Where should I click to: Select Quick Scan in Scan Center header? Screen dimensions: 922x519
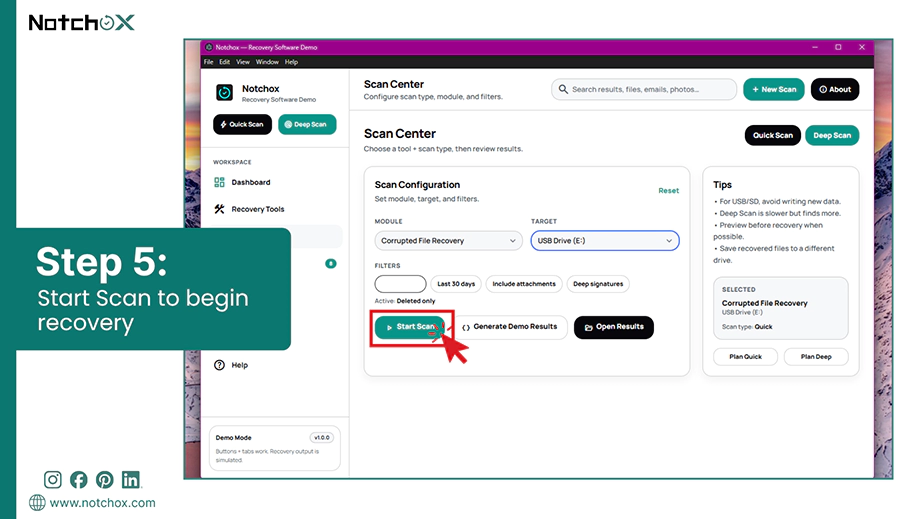pos(773,135)
